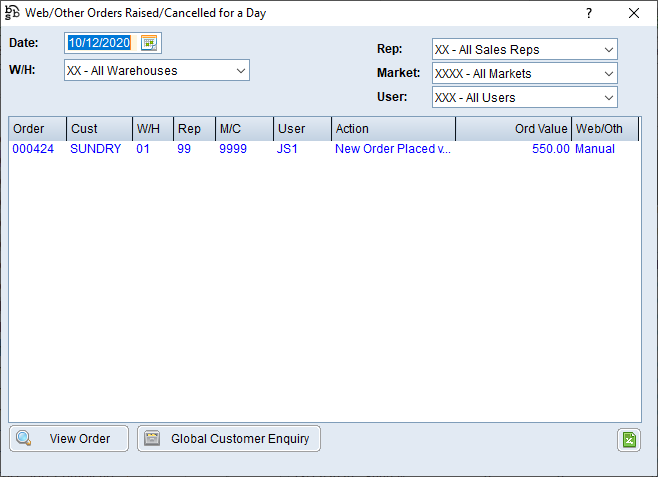
Task: Click the application icon in title bar
Action: click(x=13, y=13)
